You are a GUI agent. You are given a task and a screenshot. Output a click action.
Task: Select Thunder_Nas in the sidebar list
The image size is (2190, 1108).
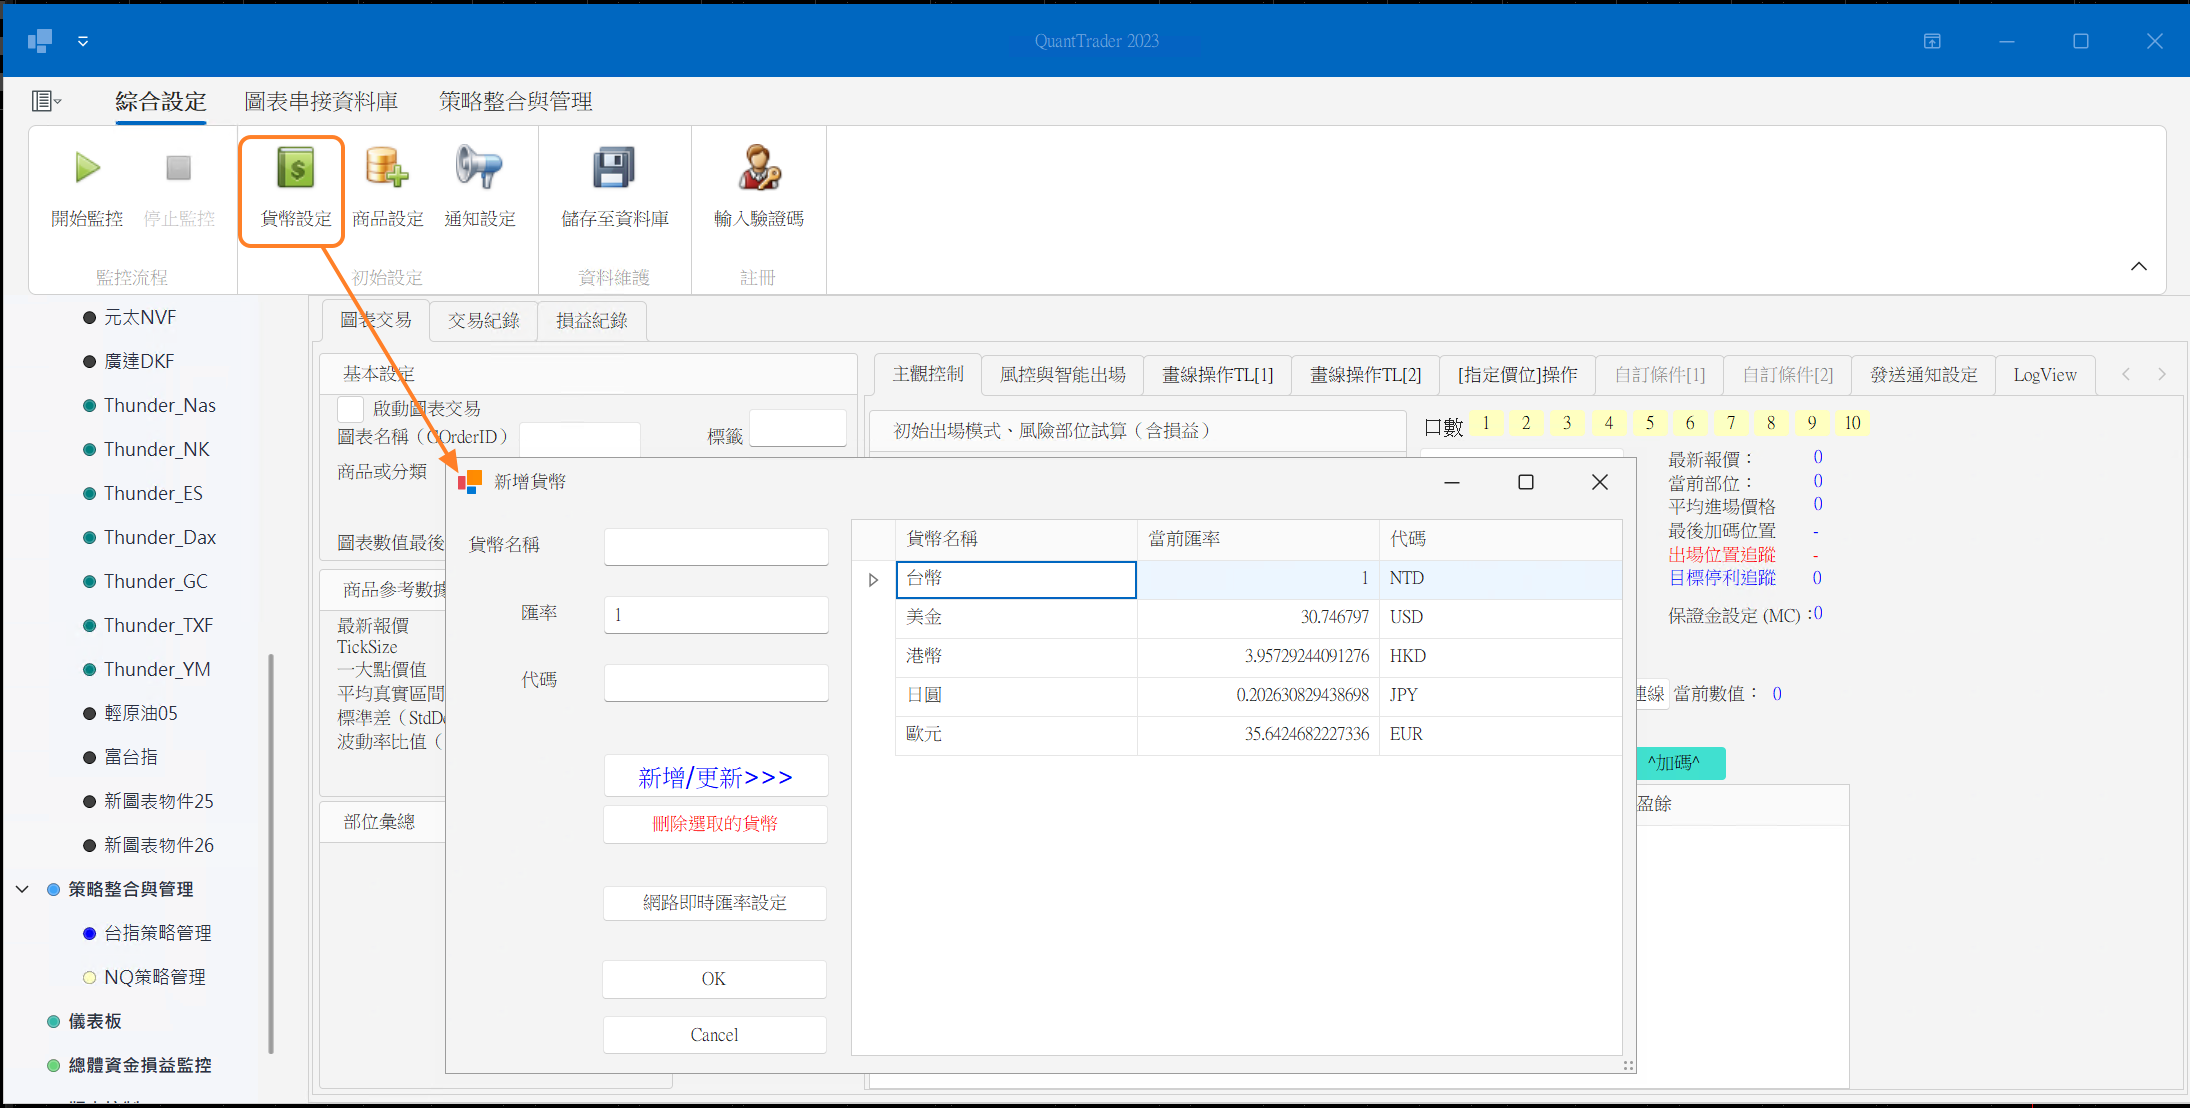pyautogui.click(x=159, y=405)
